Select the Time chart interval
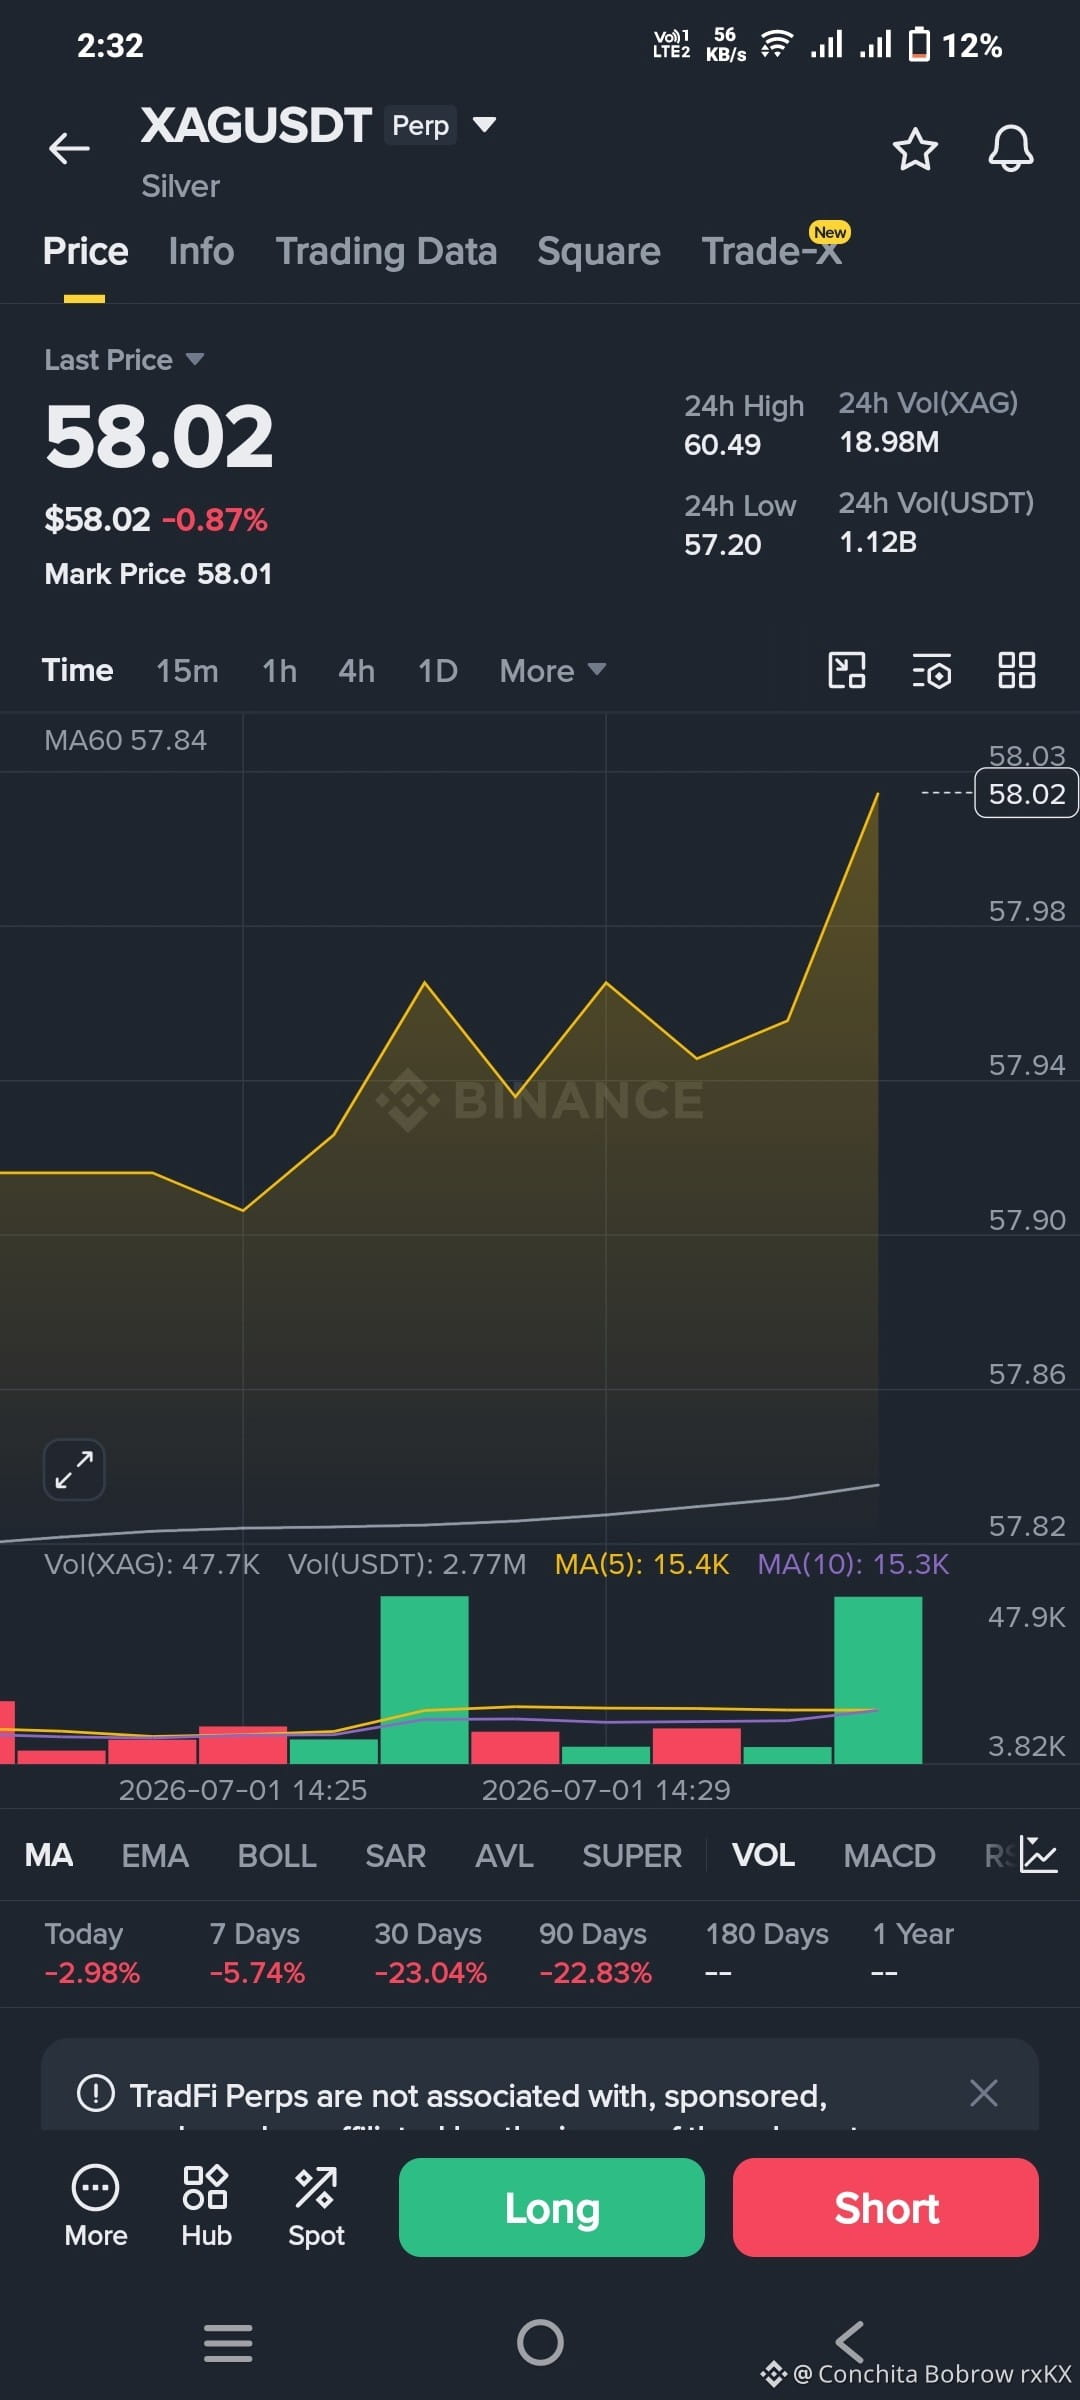 click(x=77, y=670)
